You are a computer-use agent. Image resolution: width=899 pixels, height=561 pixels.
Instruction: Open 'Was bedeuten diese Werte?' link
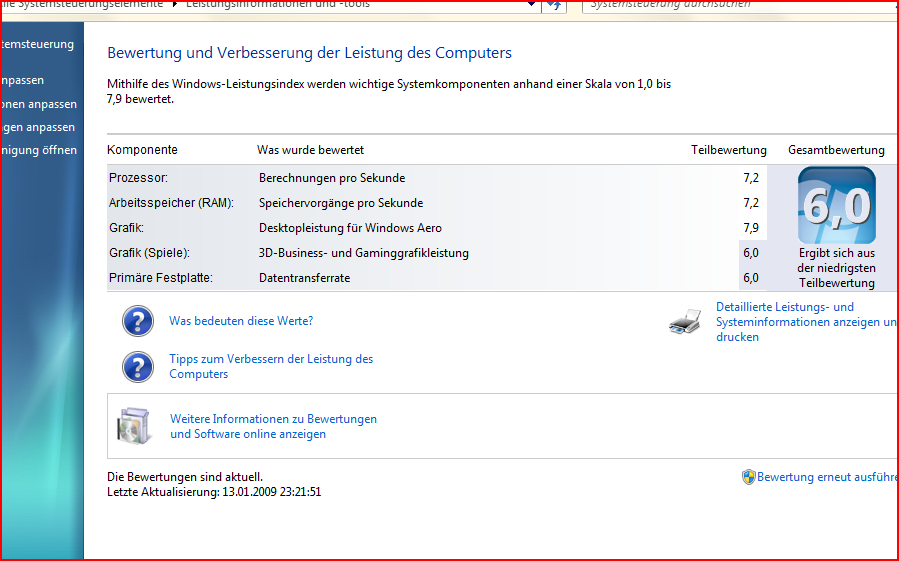pyautogui.click(x=241, y=321)
